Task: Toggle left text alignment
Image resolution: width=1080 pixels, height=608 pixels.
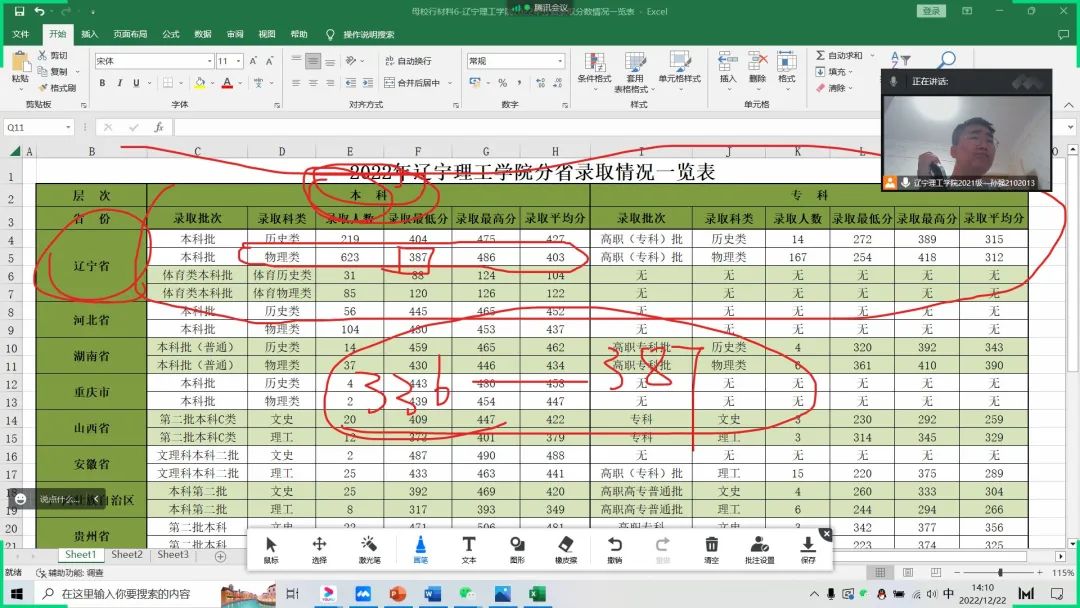Action: pos(296,83)
